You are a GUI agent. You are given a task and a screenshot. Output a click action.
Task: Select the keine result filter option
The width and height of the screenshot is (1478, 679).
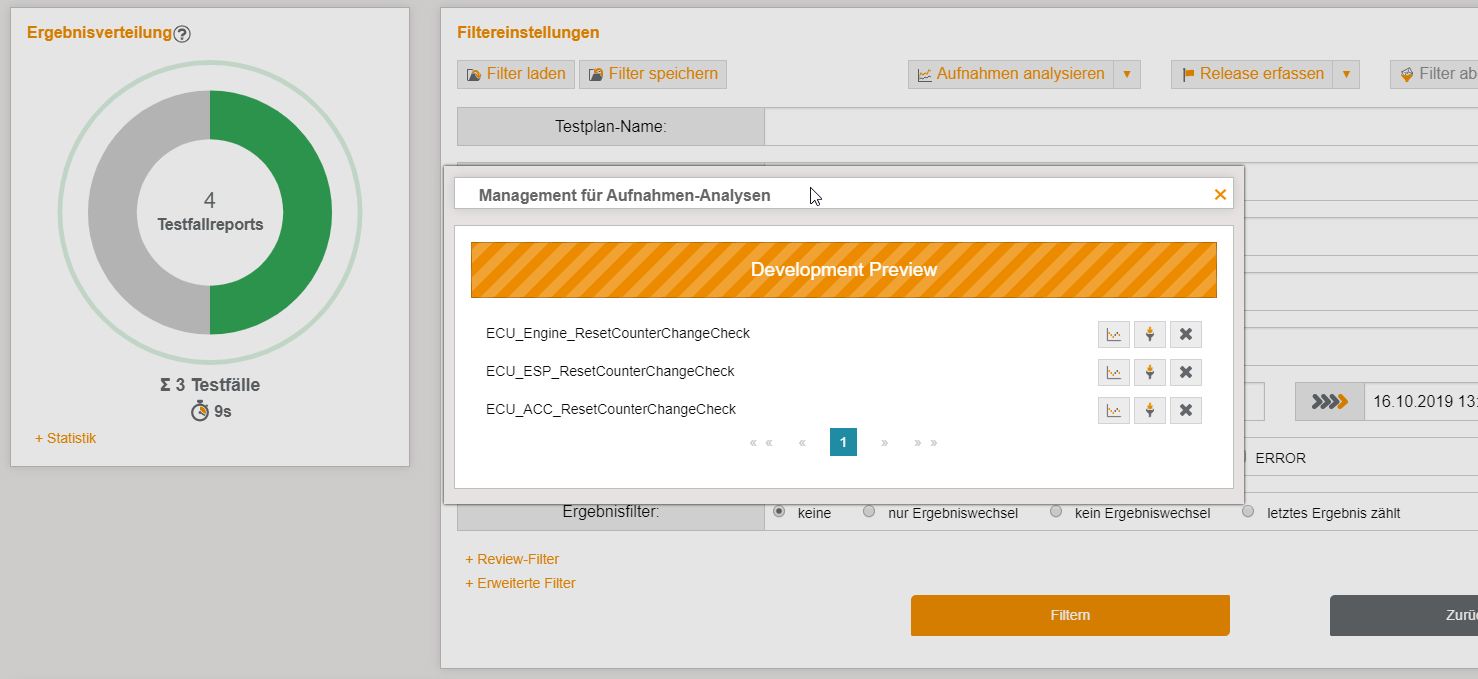pyautogui.click(x=780, y=511)
